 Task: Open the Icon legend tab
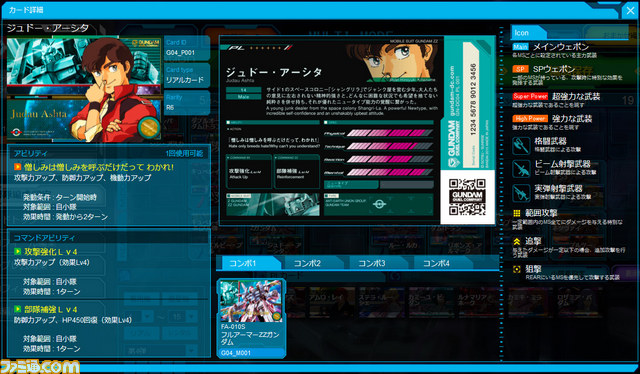[x=529, y=33]
